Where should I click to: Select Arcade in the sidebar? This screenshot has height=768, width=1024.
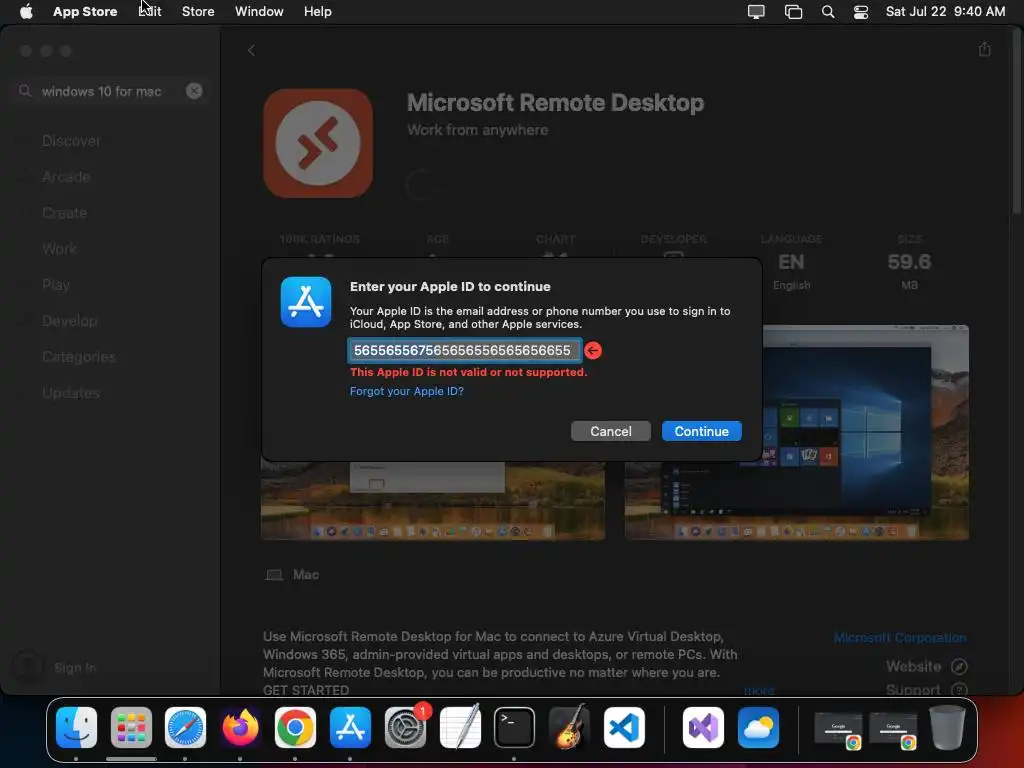pyautogui.click(x=66, y=177)
